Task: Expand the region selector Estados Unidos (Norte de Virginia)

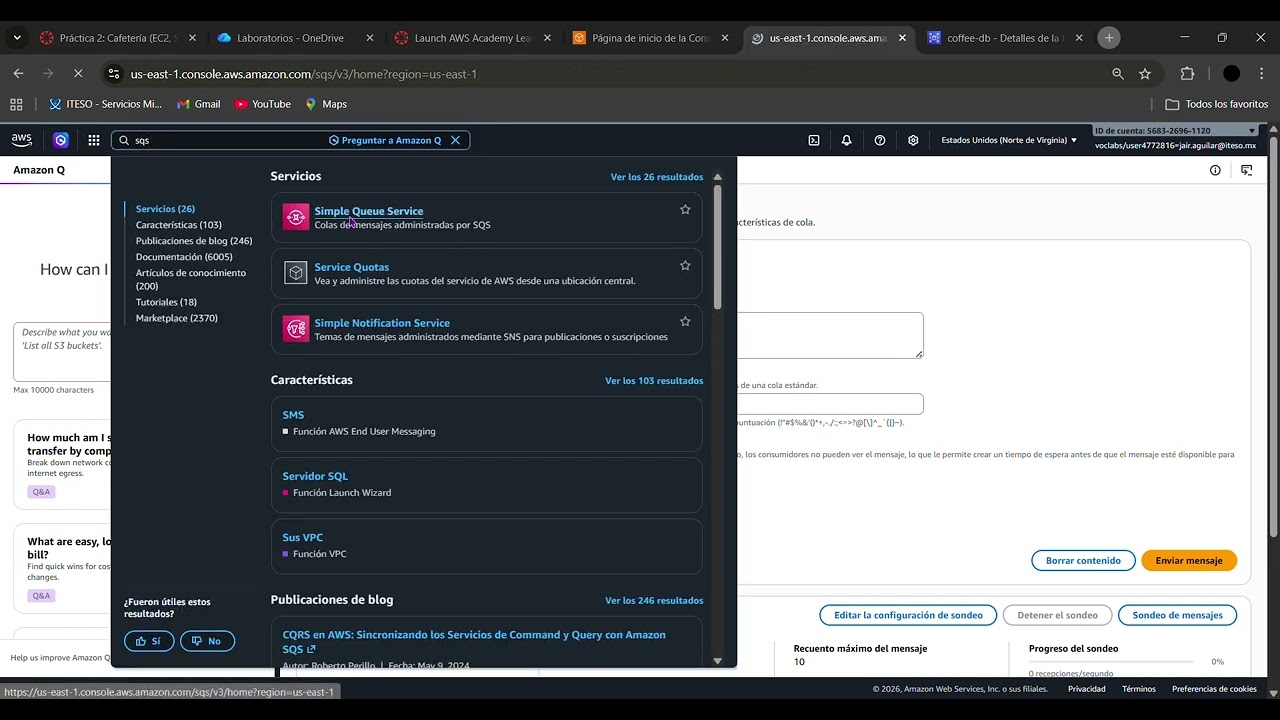Action: tap(1009, 140)
